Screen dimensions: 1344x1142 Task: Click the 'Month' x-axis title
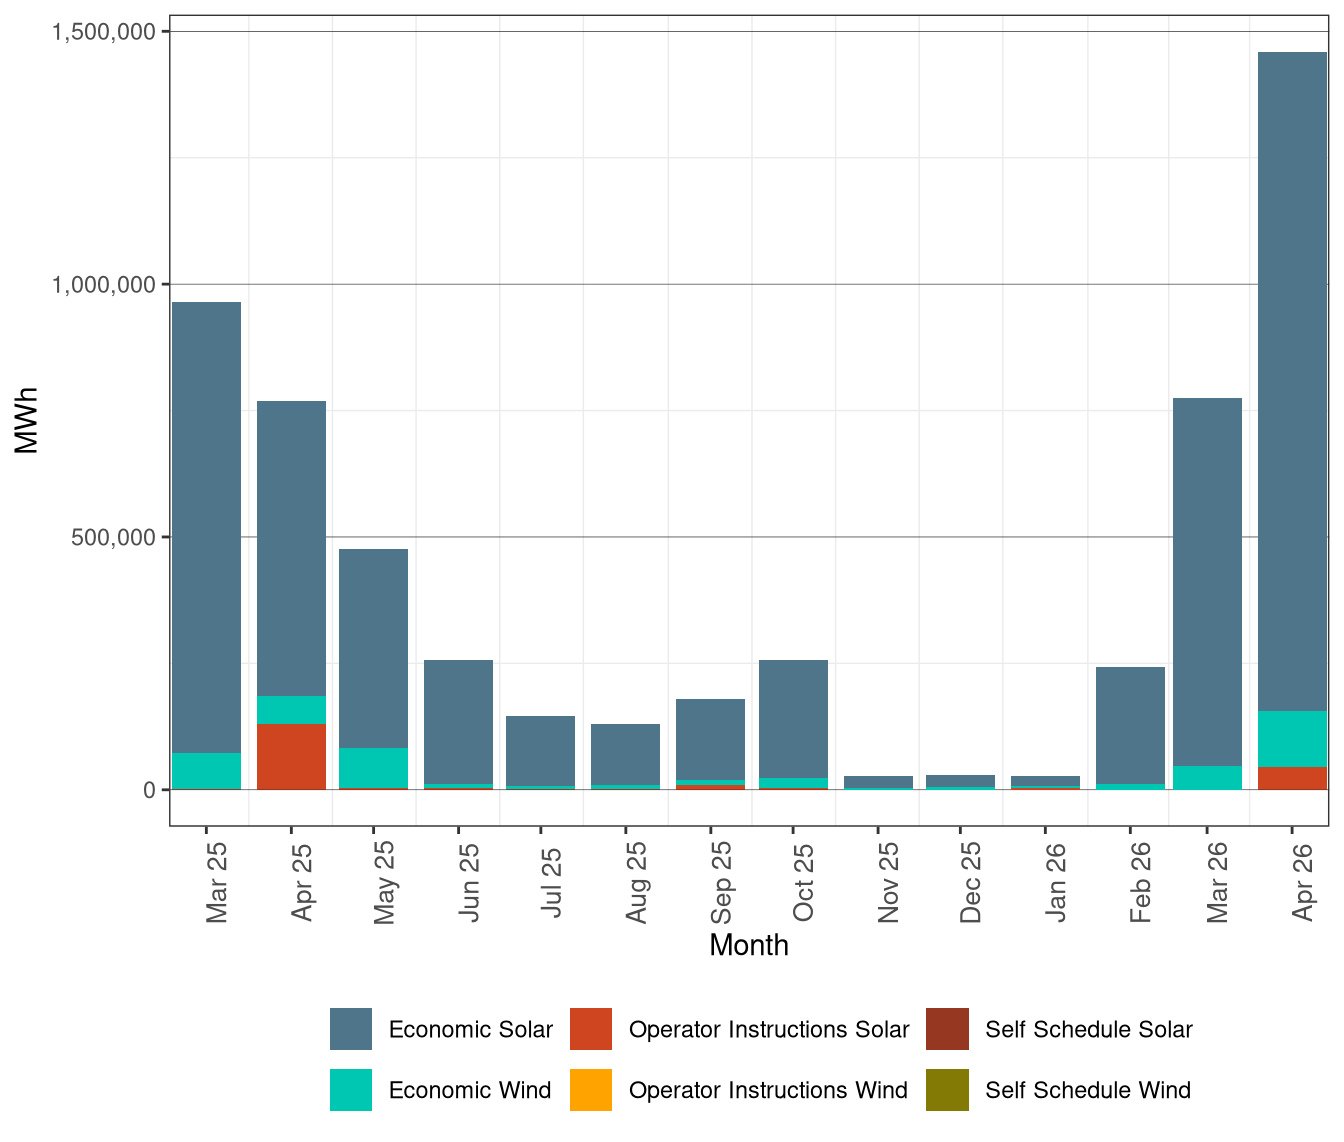[x=749, y=945]
